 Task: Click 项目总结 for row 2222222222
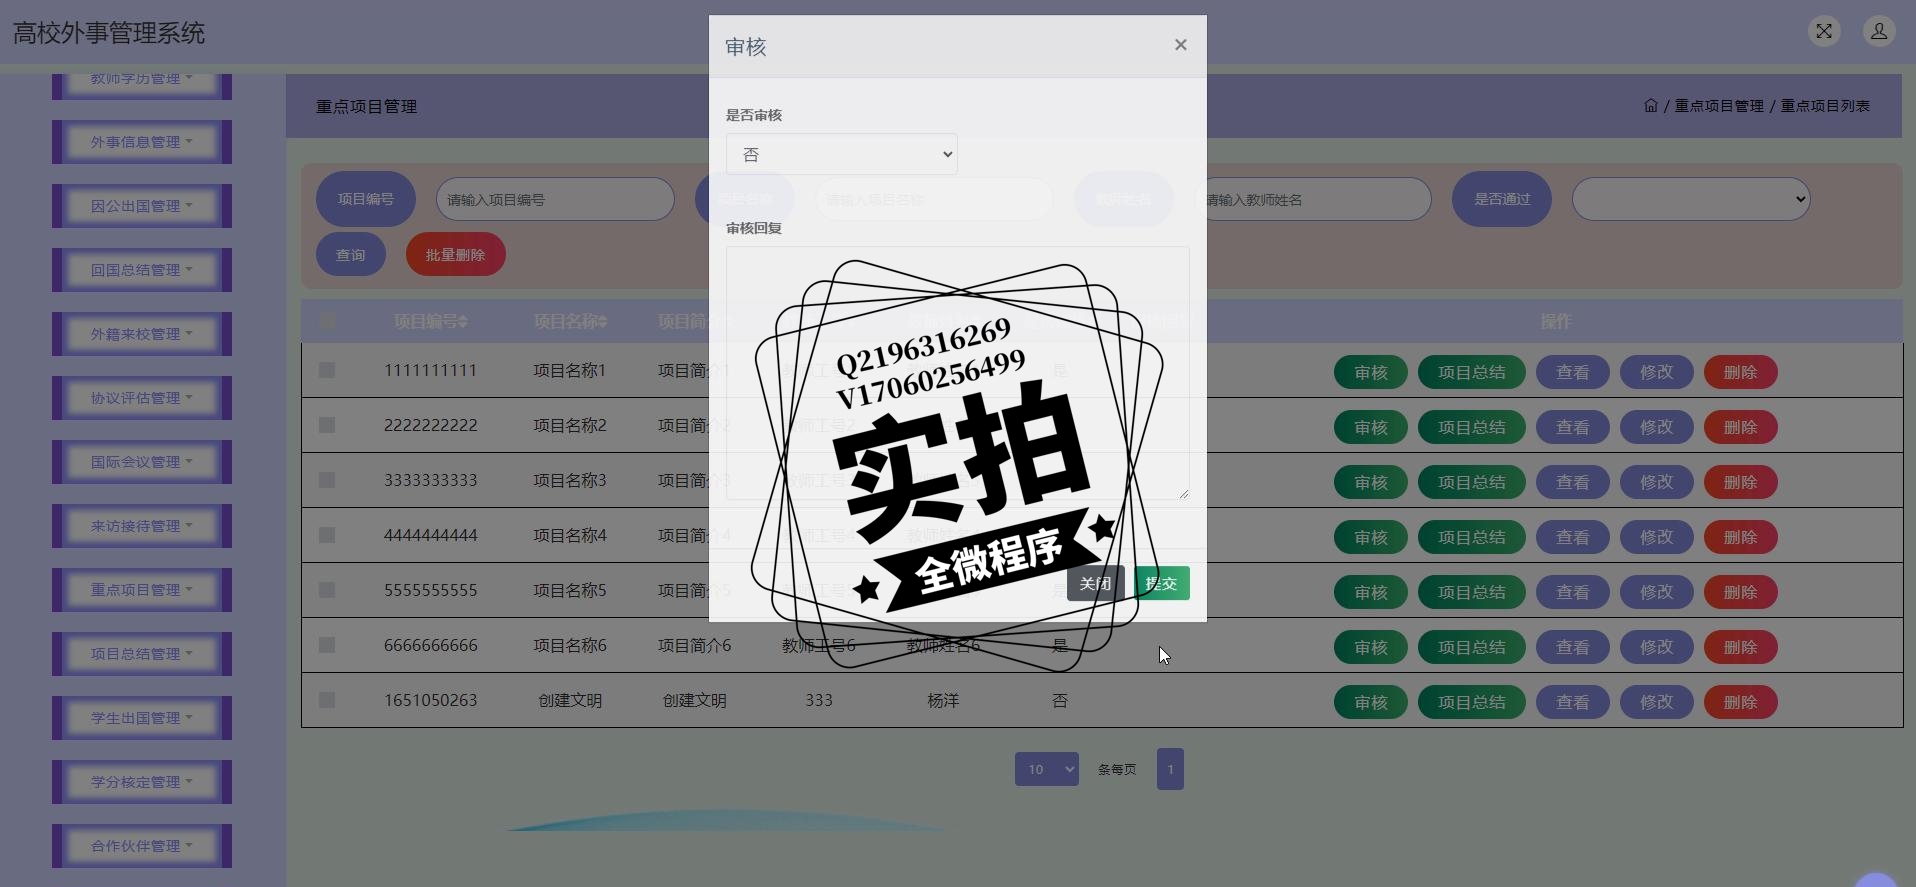coord(1472,427)
